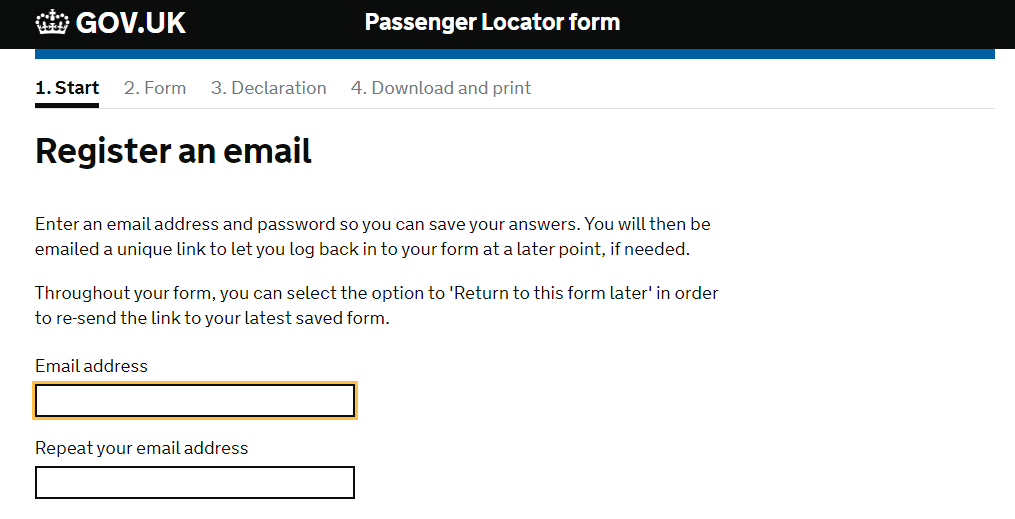Select the '1. Start' step tab

[67, 88]
